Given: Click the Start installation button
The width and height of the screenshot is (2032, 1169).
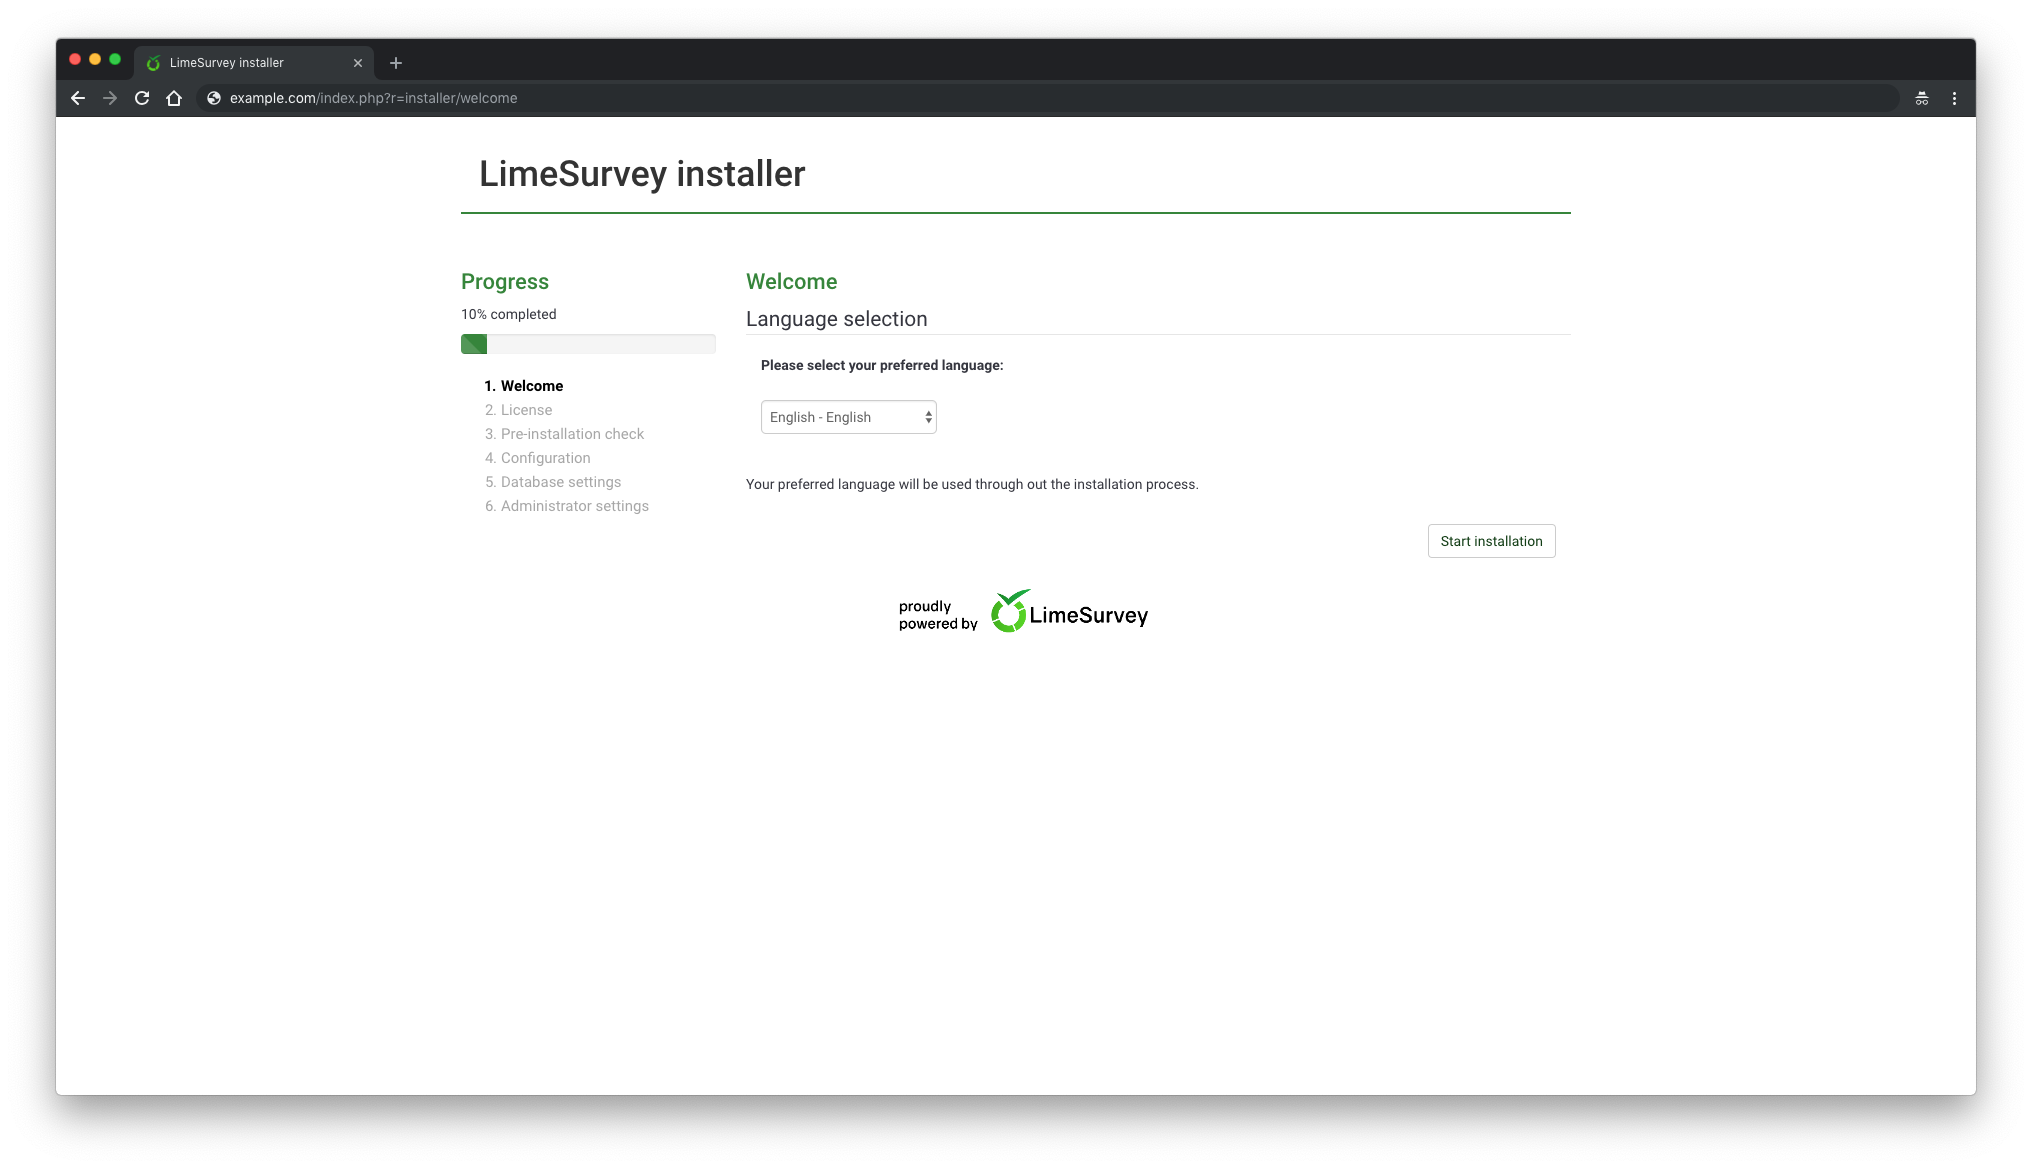Looking at the screenshot, I should point(1491,541).
